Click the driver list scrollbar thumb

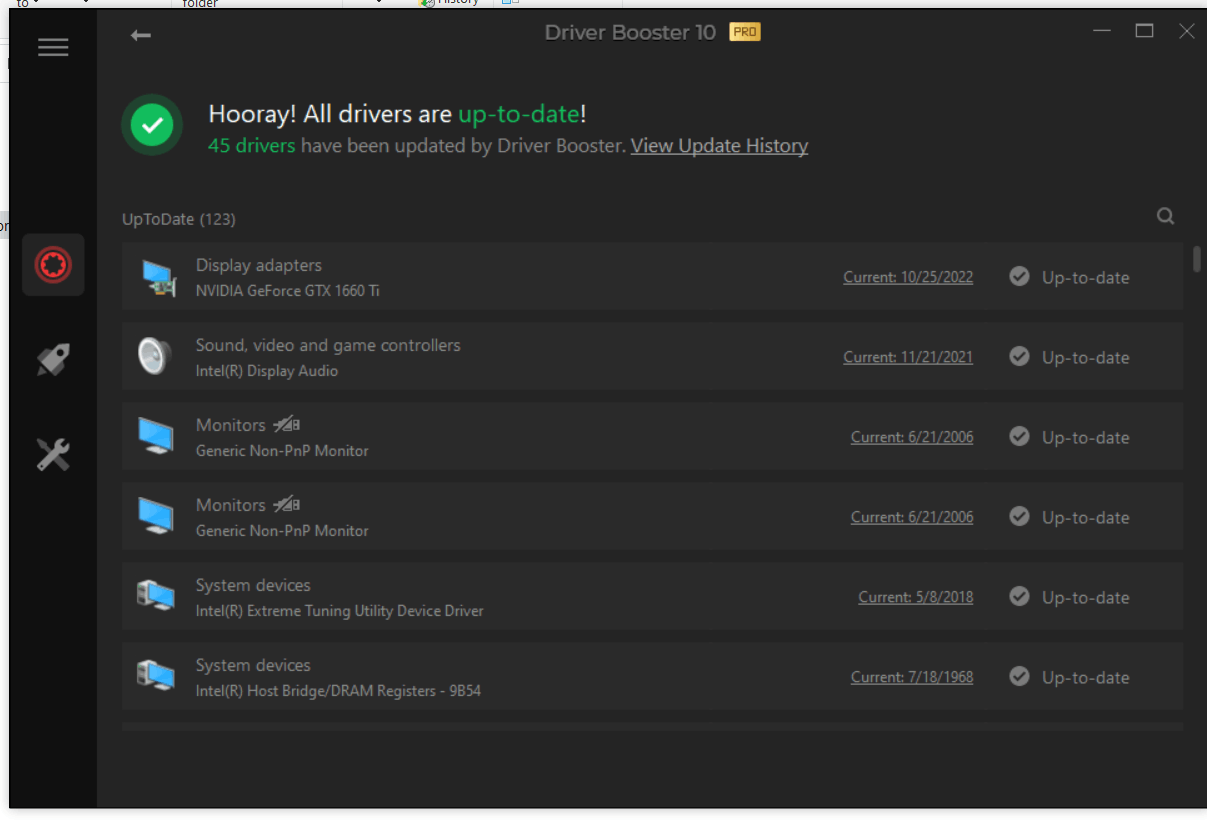point(1197,258)
